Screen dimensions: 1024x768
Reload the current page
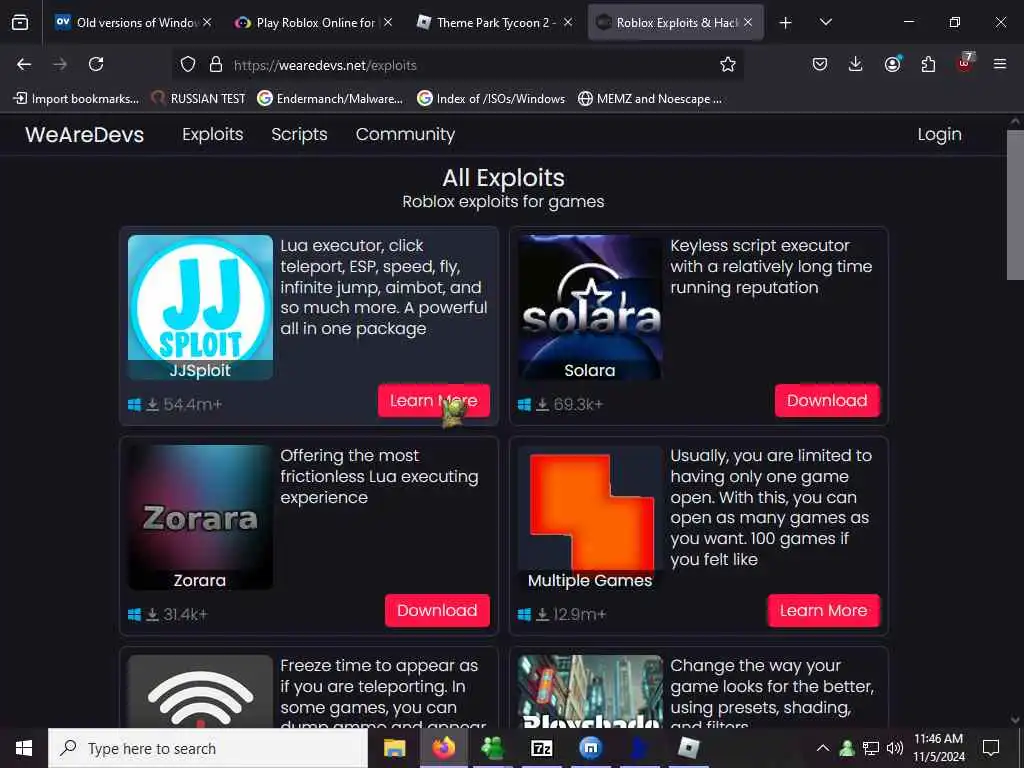(x=96, y=64)
